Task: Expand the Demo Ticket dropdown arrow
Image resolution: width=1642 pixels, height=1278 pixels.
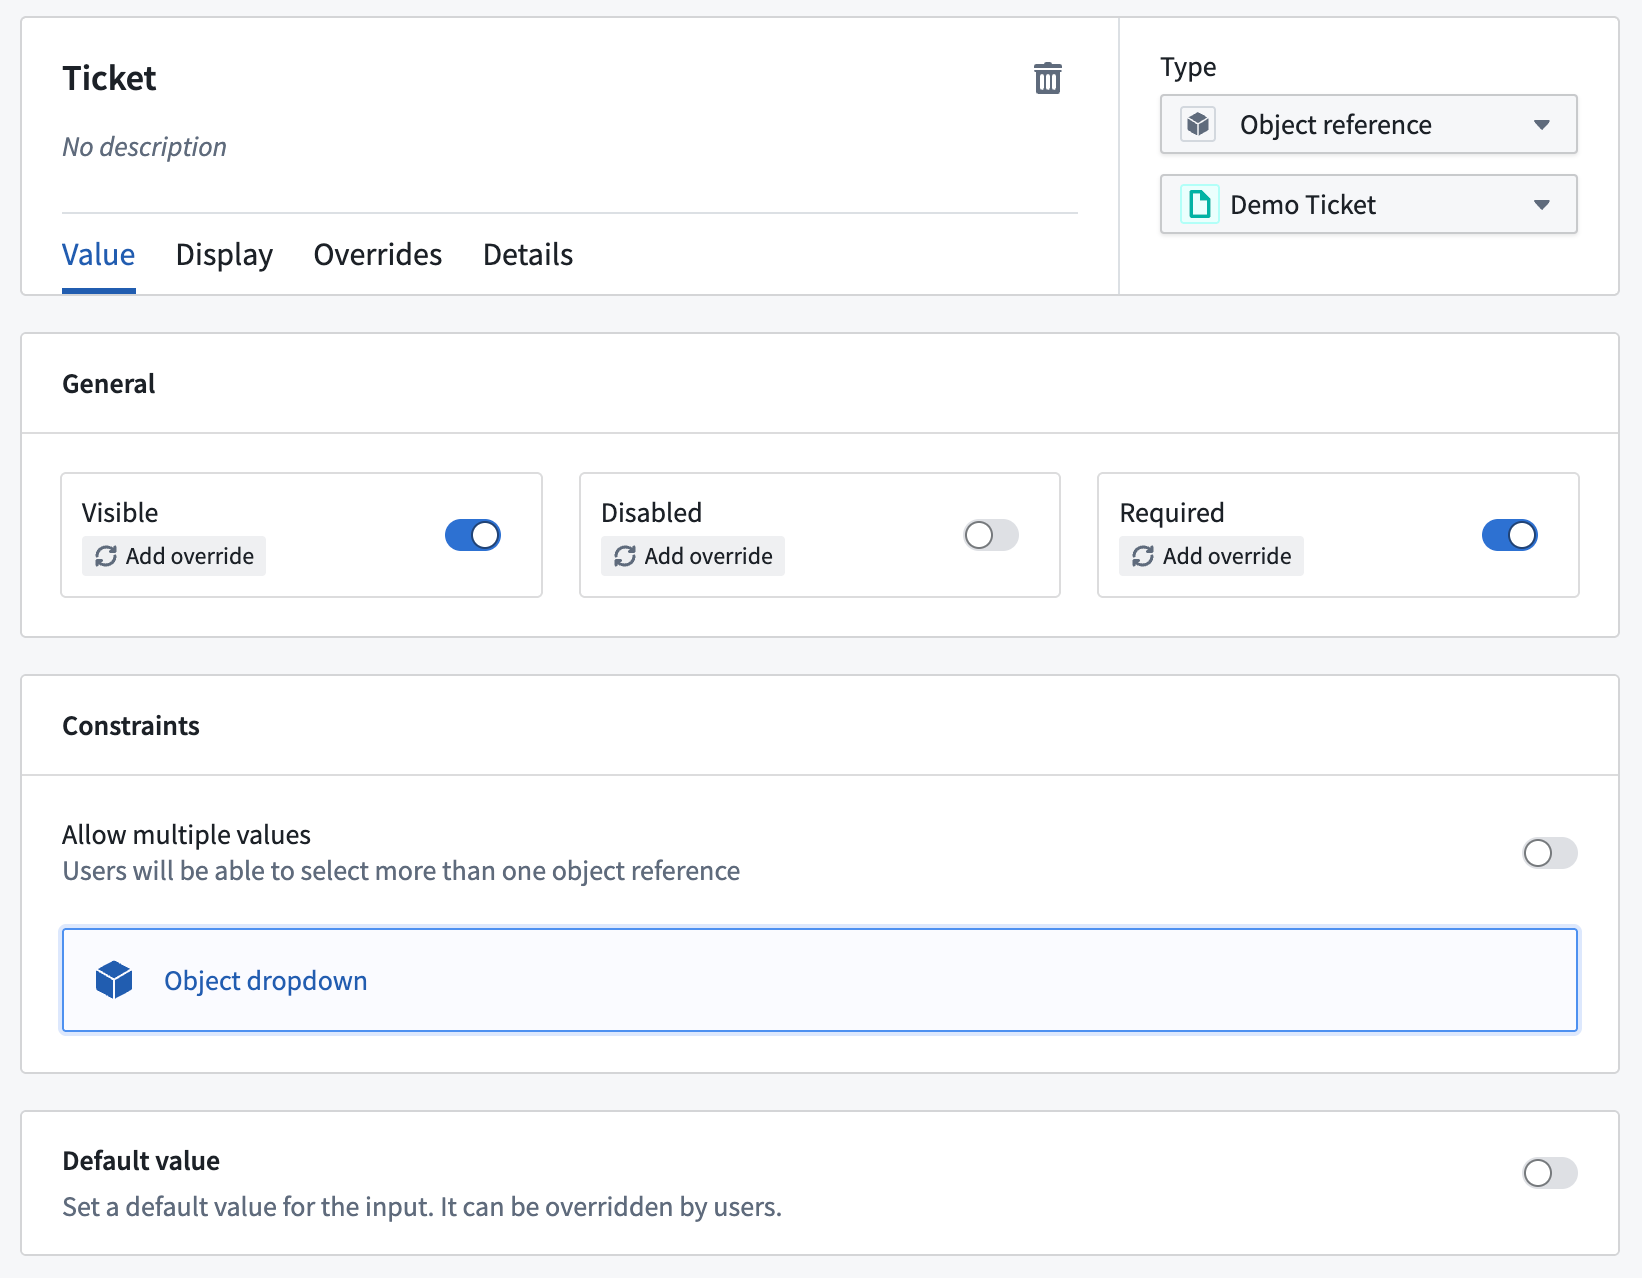Action: click(1541, 205)
